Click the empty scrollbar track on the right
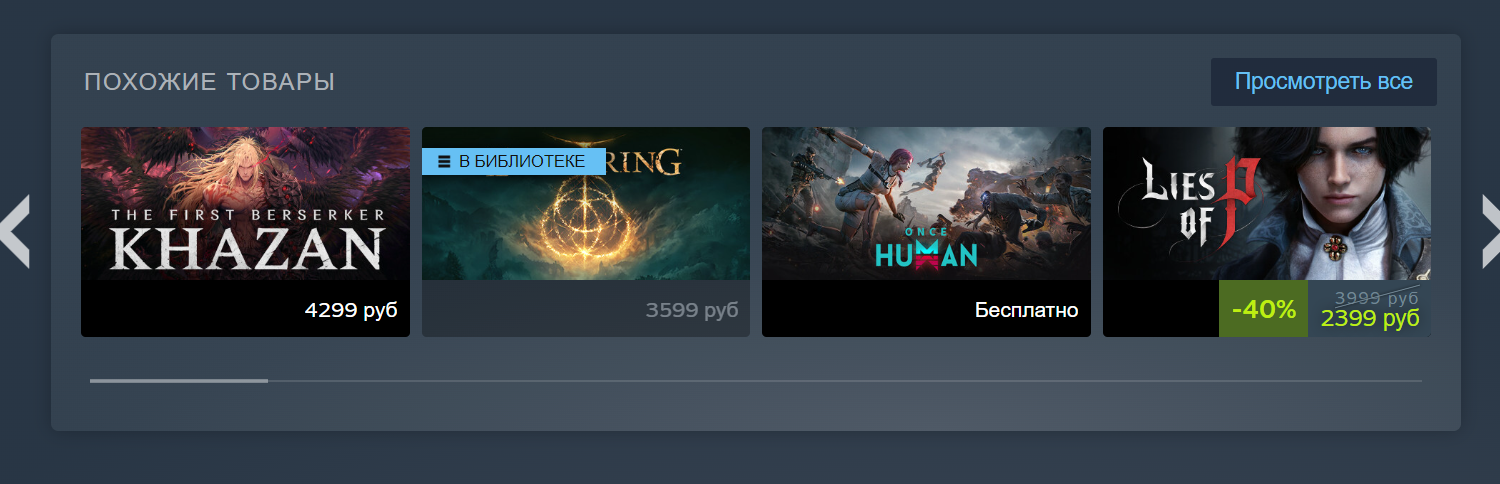This screenshot has width=1500, height=484. (844, 381)
